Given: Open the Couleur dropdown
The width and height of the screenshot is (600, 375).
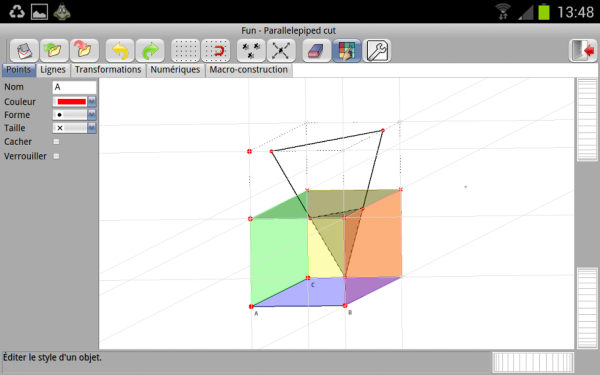Looking at the screenshot, I should pos(74,101).
